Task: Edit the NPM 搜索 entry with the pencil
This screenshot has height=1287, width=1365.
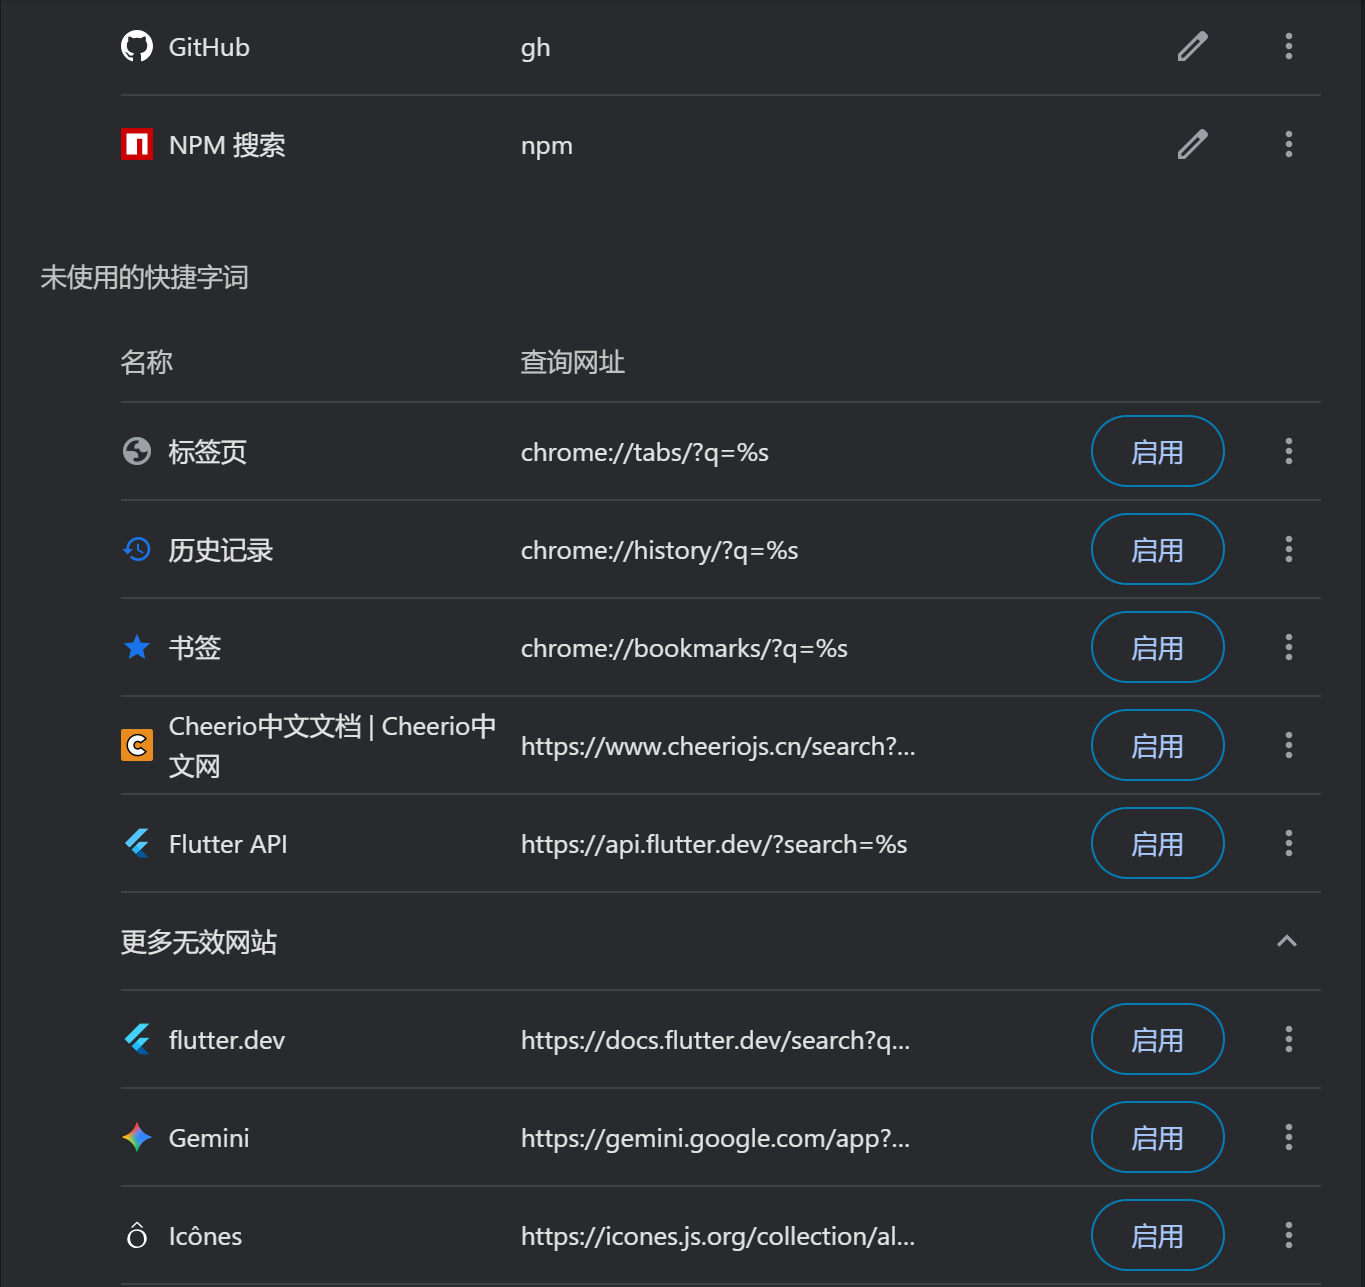Action: pyautogui.click(x=1192, y=144)
